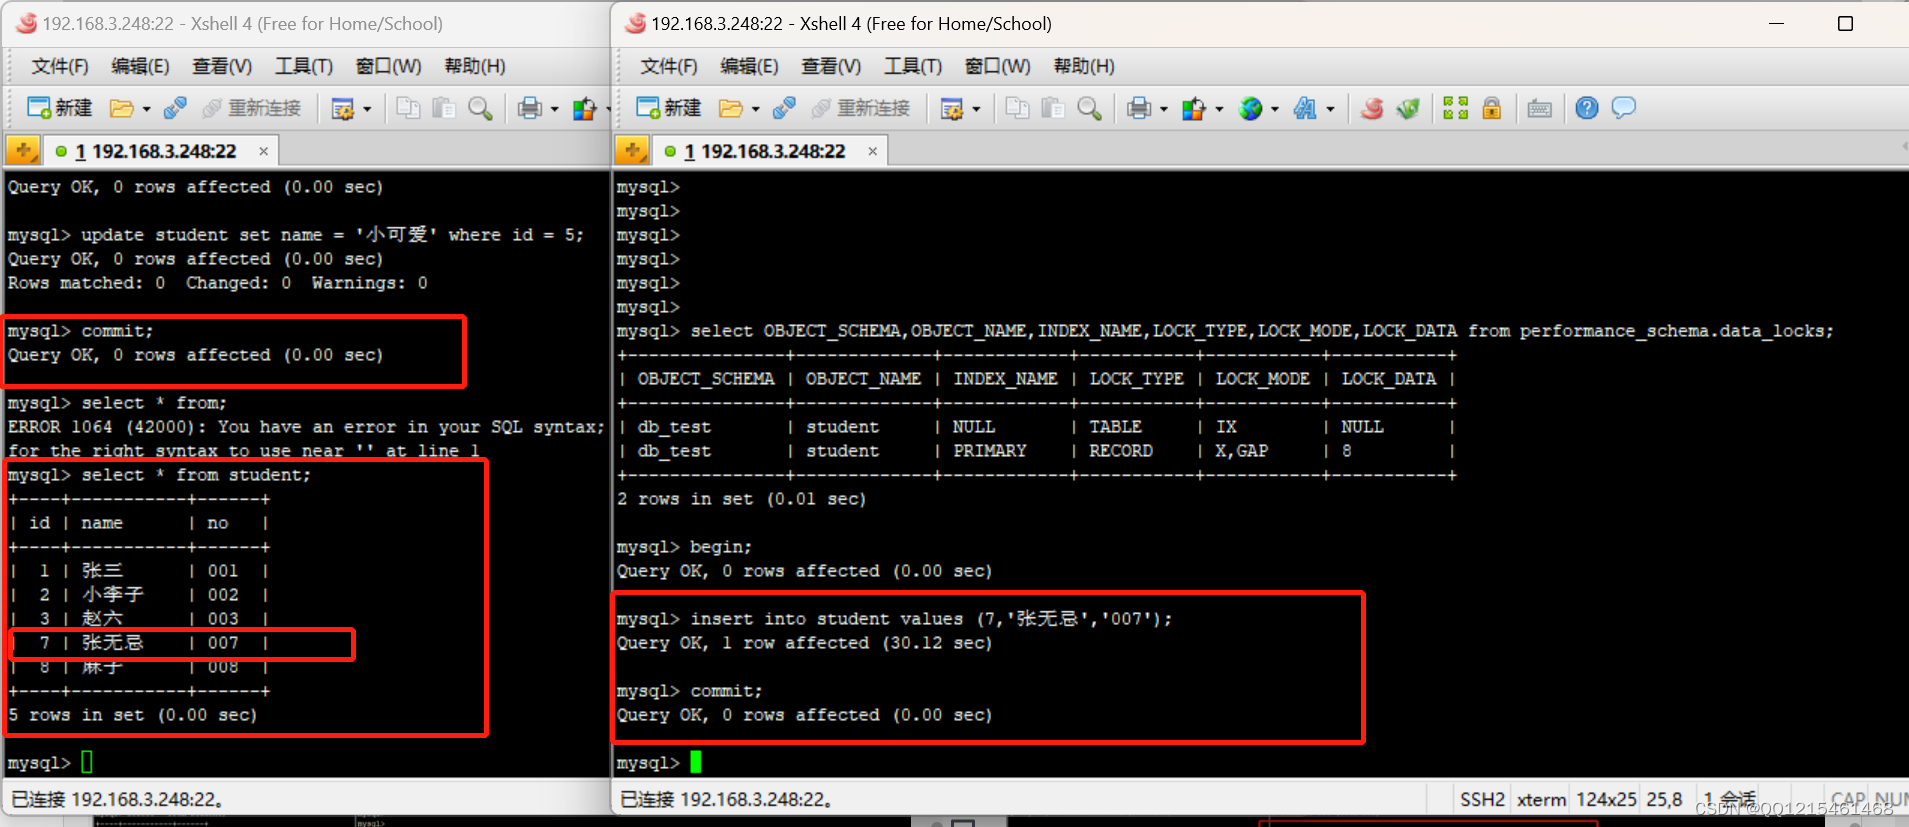Click the paste icon in left window
Screen dimensions: 1909x827
pyautogui.click(x=444, y=108)
